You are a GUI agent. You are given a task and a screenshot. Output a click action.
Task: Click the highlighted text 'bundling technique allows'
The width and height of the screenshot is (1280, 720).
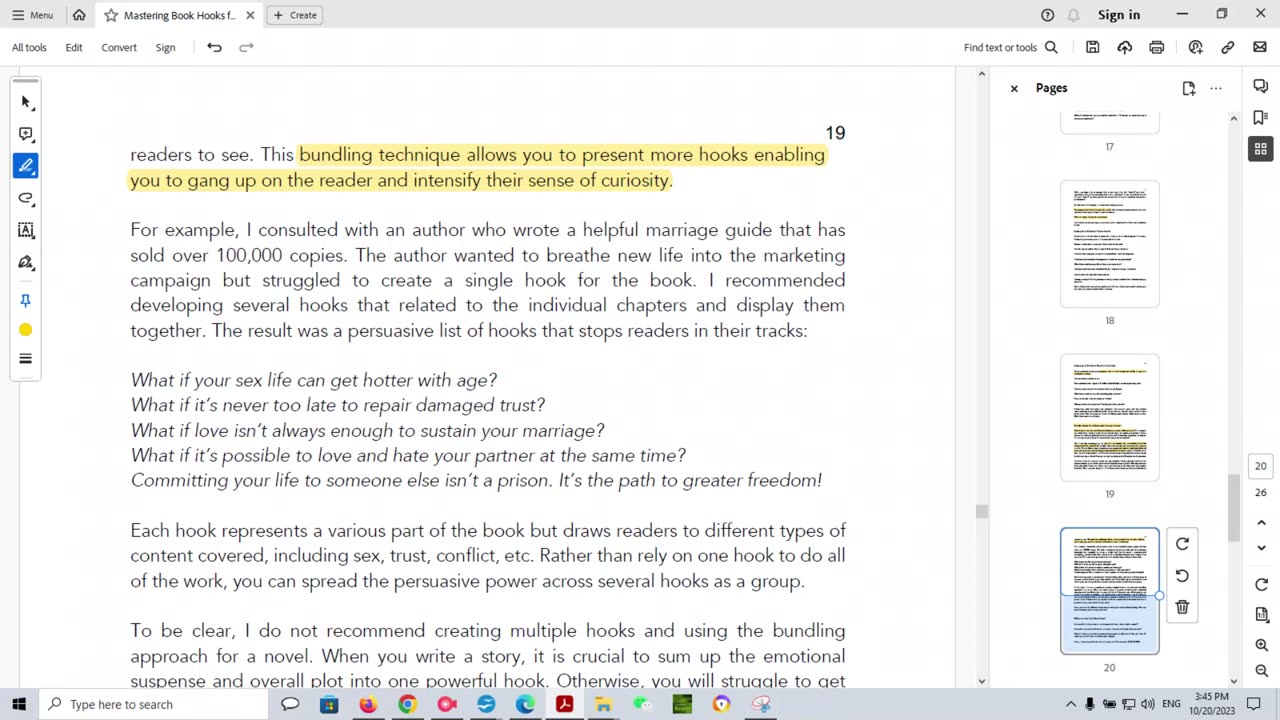point(408,155)
